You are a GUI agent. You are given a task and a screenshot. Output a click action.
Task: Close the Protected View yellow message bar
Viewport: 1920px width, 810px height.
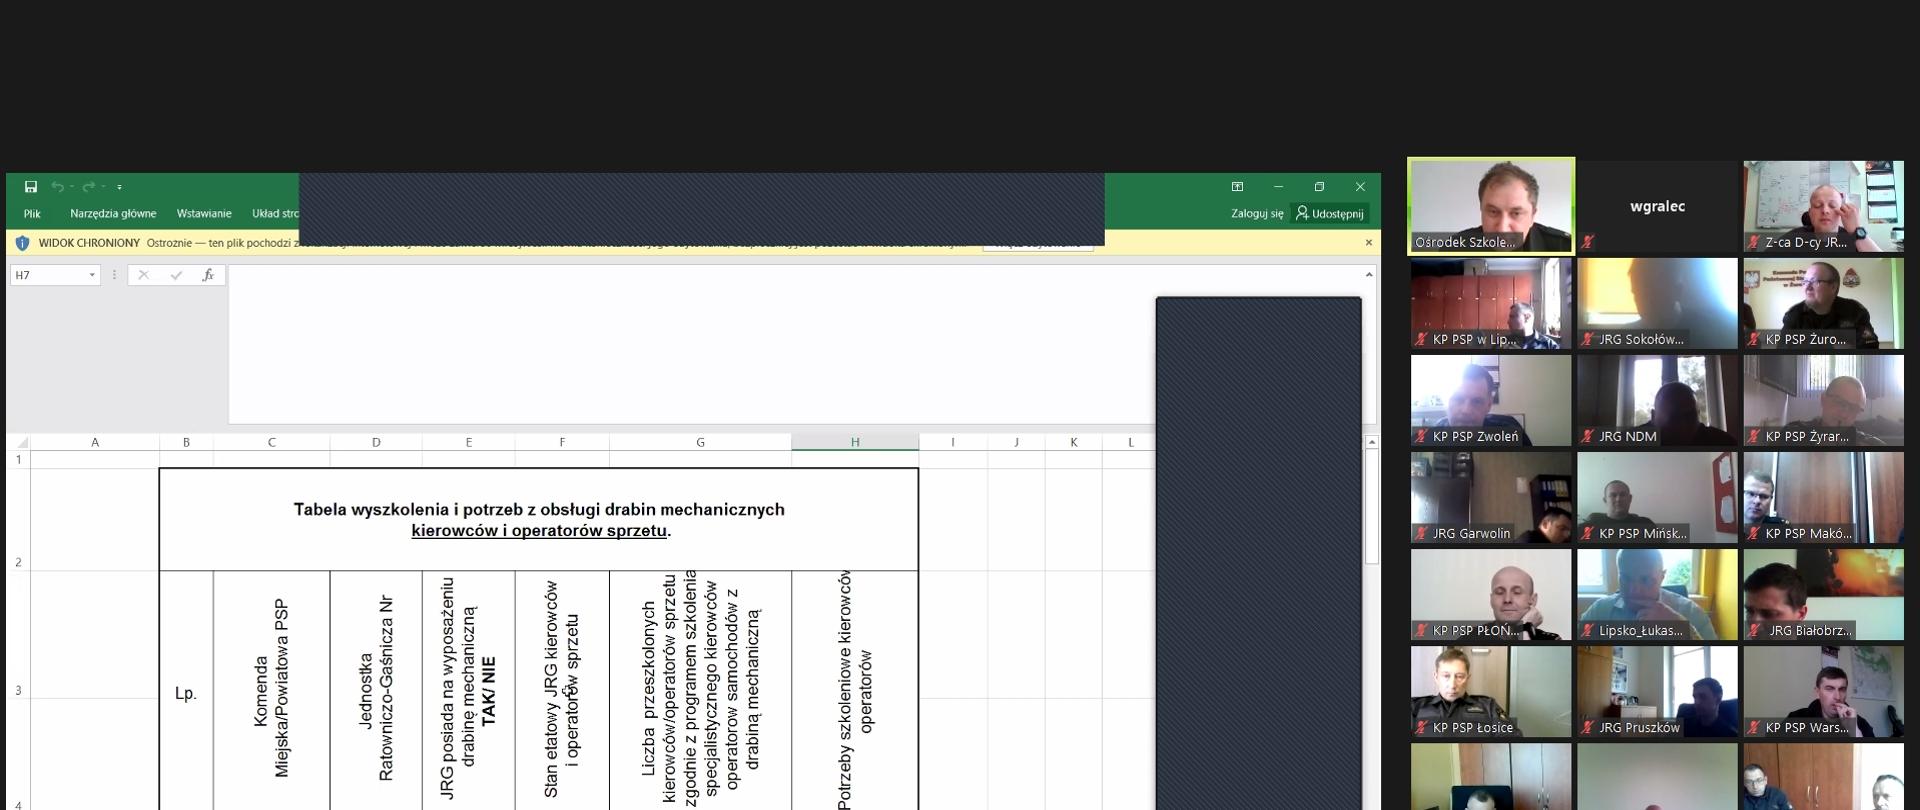click(x=1369, y=243)
